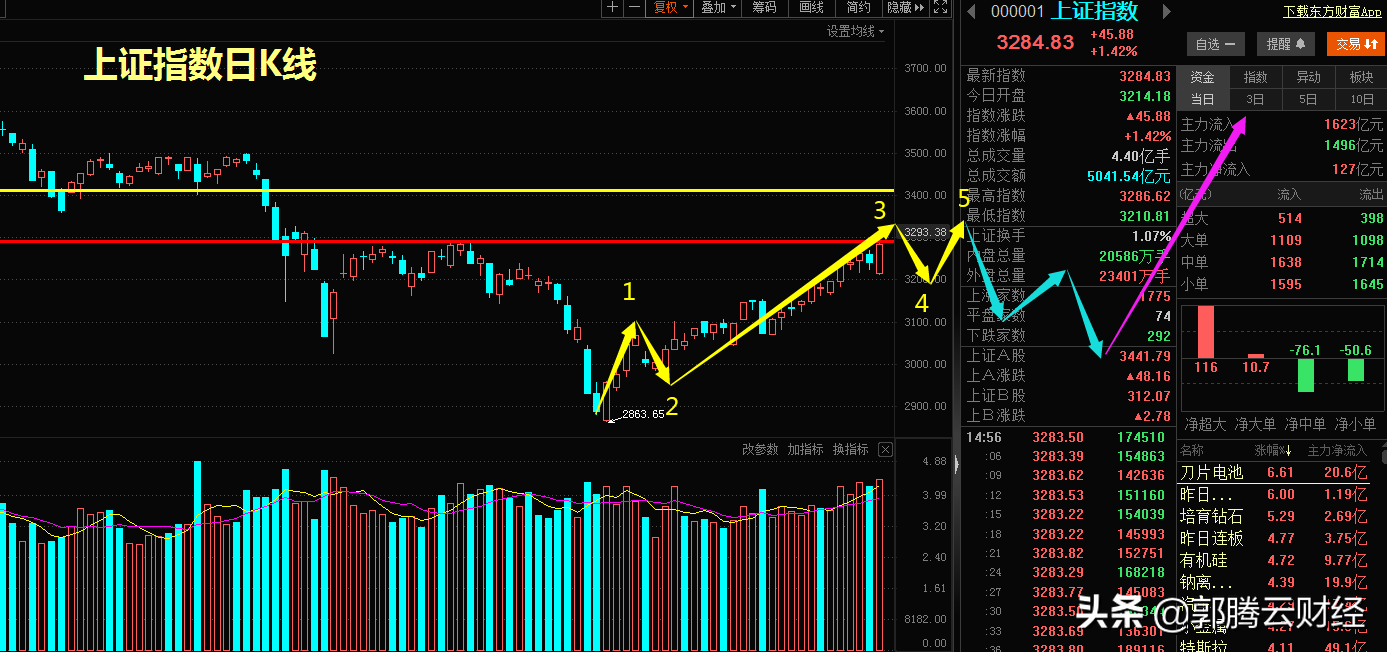Click 换指标 to change the indicator
Image resolution: width=1387 pixels, height=652 pixels.
[851, 449]
